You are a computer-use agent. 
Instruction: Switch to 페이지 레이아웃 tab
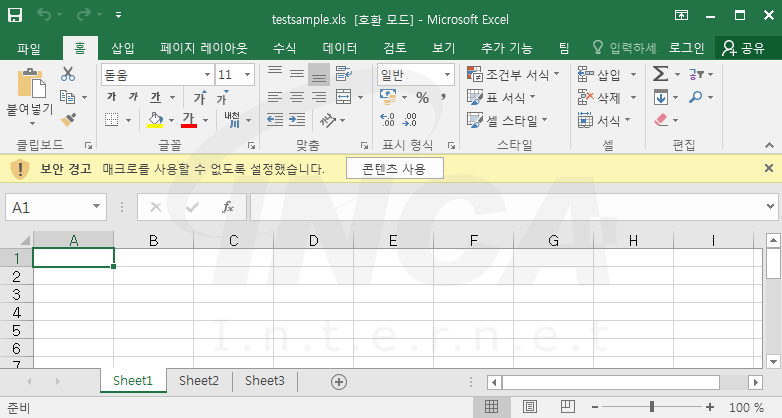pos(203,48)
